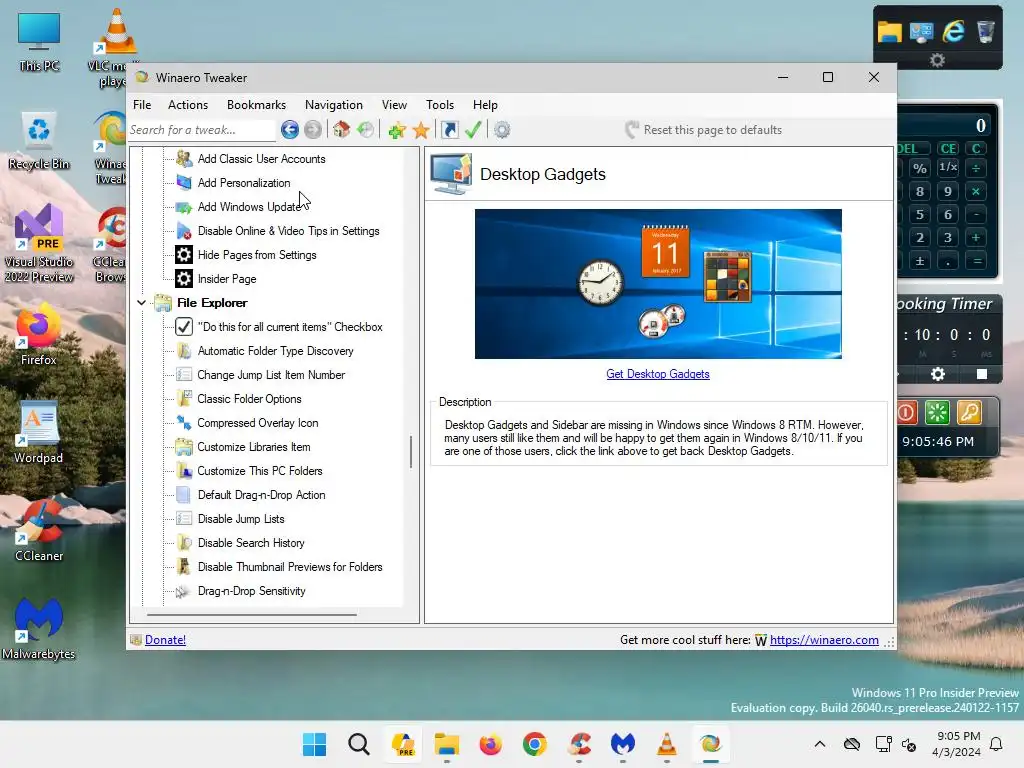Select Compressed Overlay Icon tweak
The width and height of the screenshot is (1024, 768).
[257, 423]
